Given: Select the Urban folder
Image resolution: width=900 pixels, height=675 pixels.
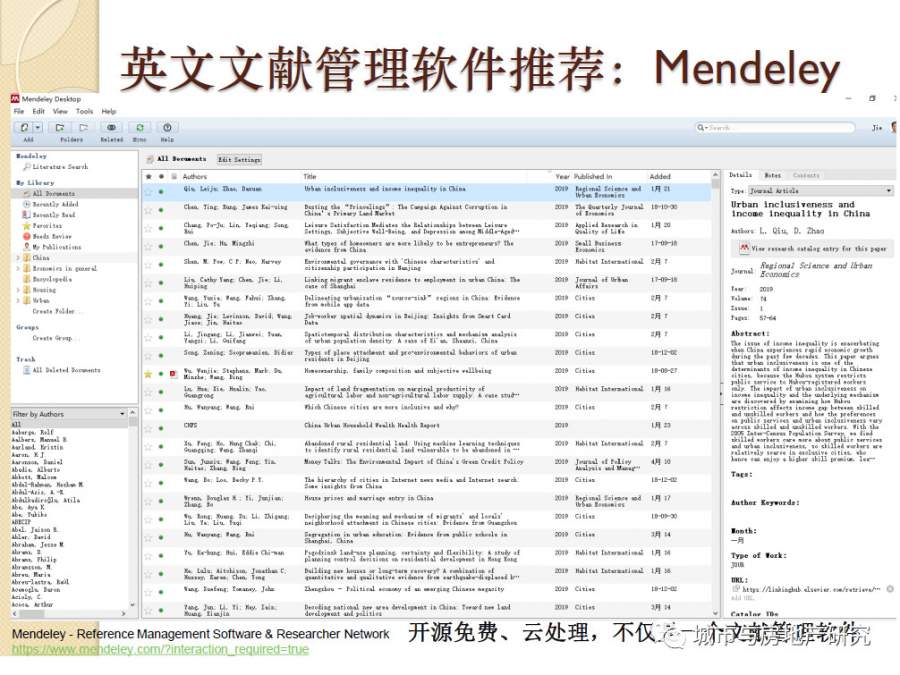Looking at the screenshot, I should point(36,300).
